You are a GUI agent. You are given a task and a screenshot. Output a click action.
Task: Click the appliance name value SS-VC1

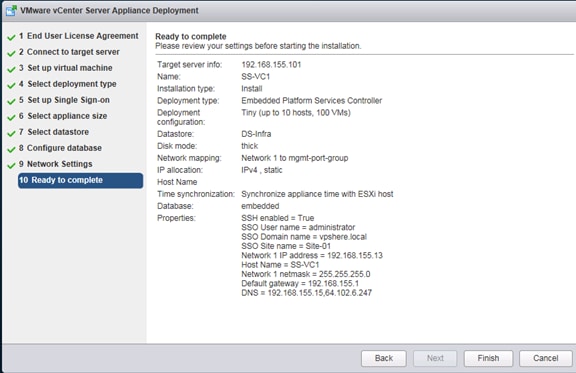tap(256, 77)
